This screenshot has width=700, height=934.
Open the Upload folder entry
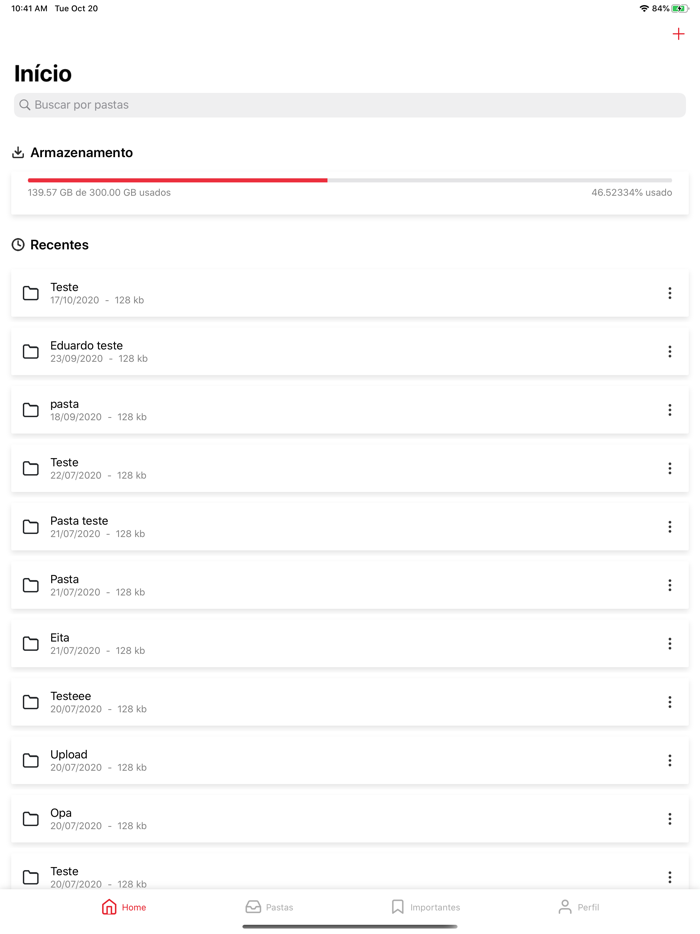[300, 761]
